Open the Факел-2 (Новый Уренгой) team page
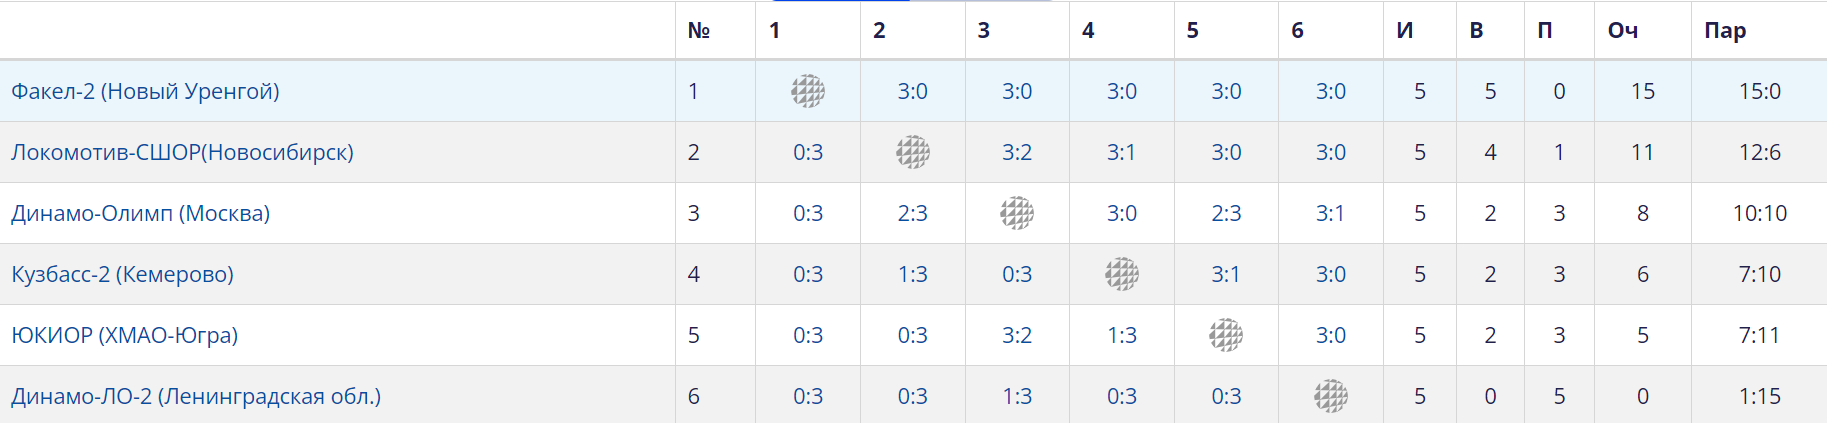This screenshot has height=423, width=1827. click(x=145, y=91)
